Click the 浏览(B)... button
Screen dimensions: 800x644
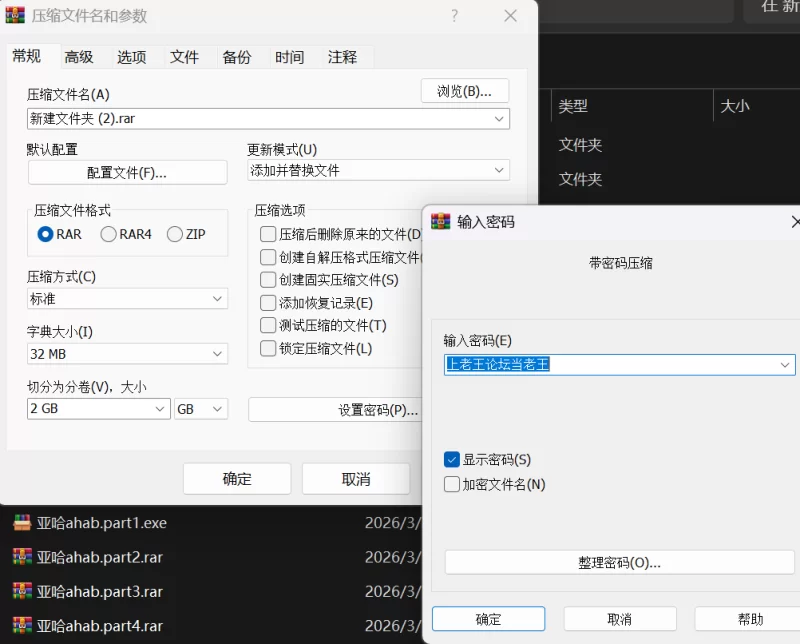[465, 91]
